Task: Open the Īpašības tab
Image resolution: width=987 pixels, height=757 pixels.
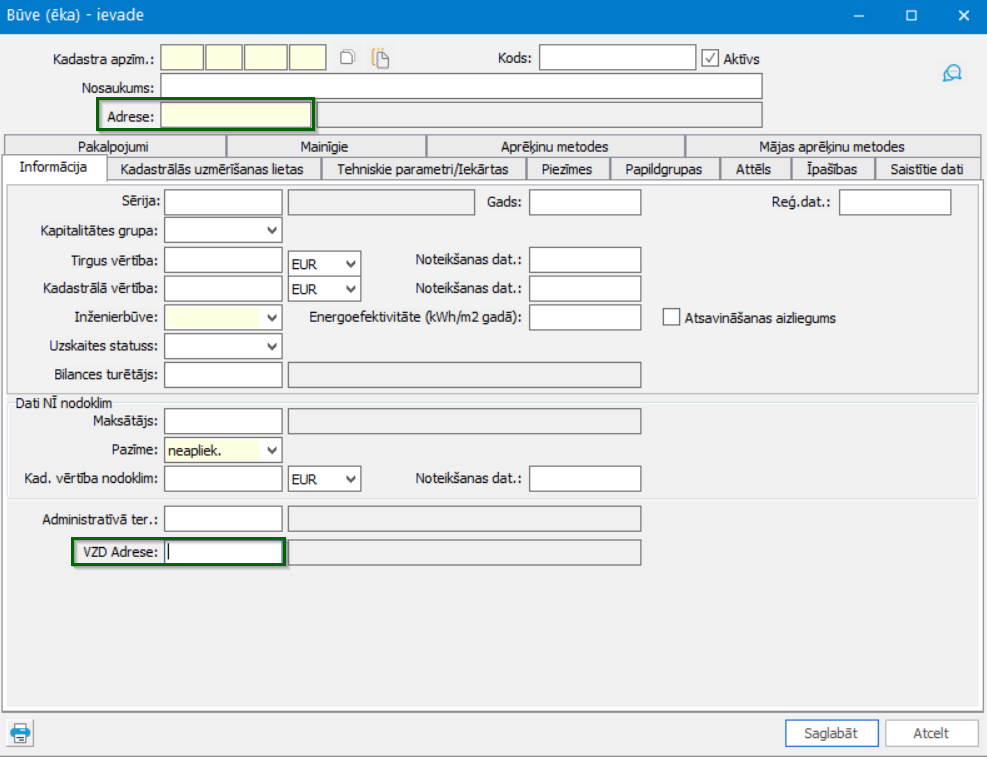Action: pos(832,169)
